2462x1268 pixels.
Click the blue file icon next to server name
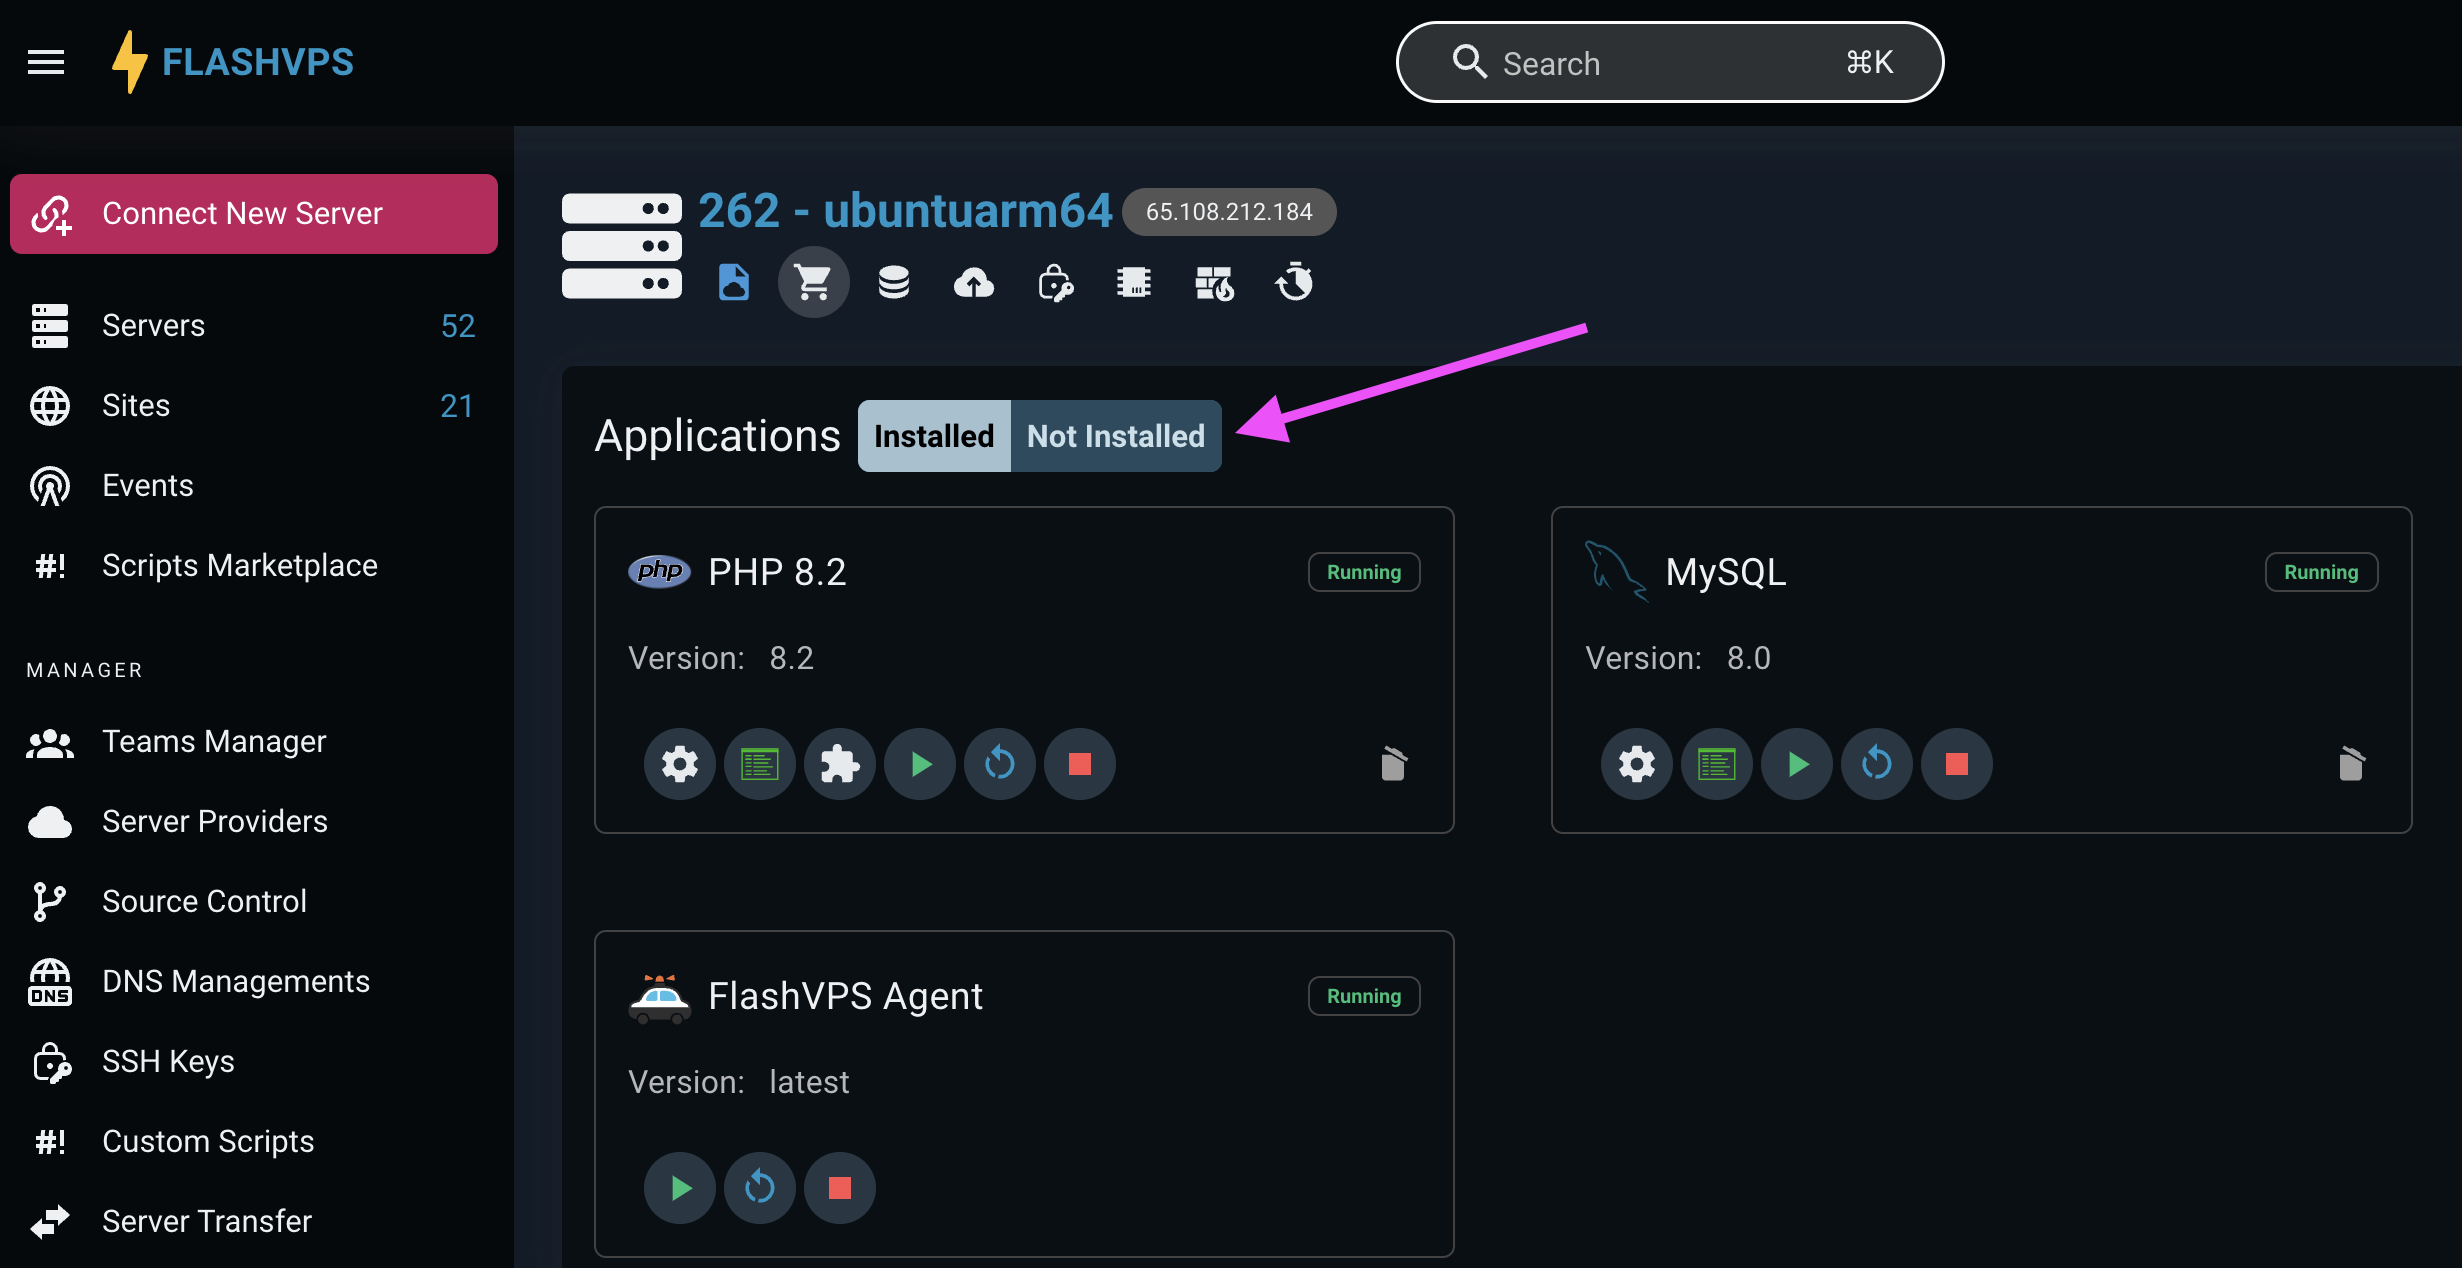point(733,282)
